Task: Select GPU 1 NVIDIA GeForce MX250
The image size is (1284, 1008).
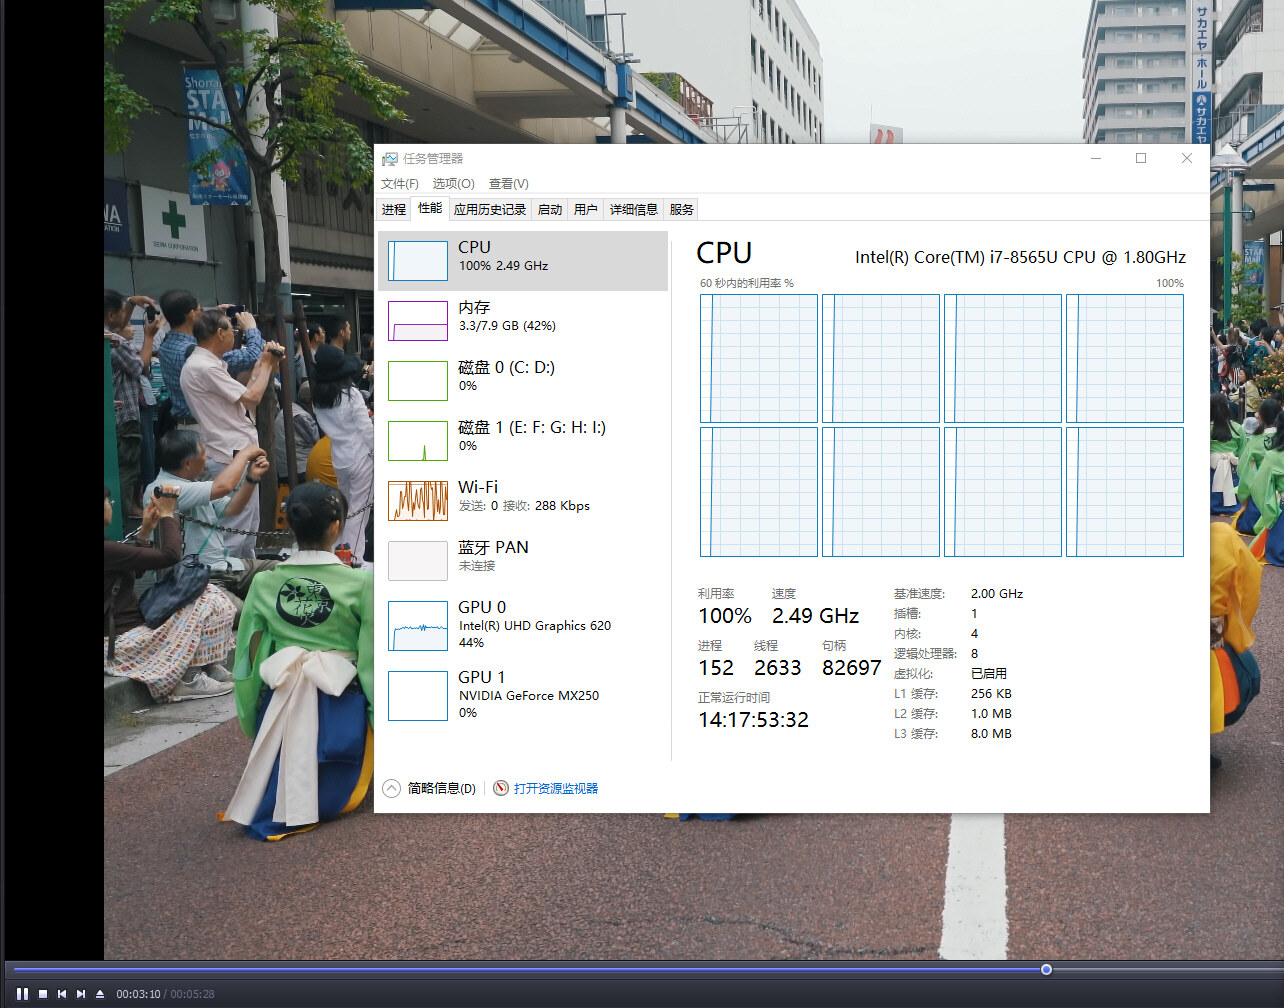Action: [x=523, y=696]
